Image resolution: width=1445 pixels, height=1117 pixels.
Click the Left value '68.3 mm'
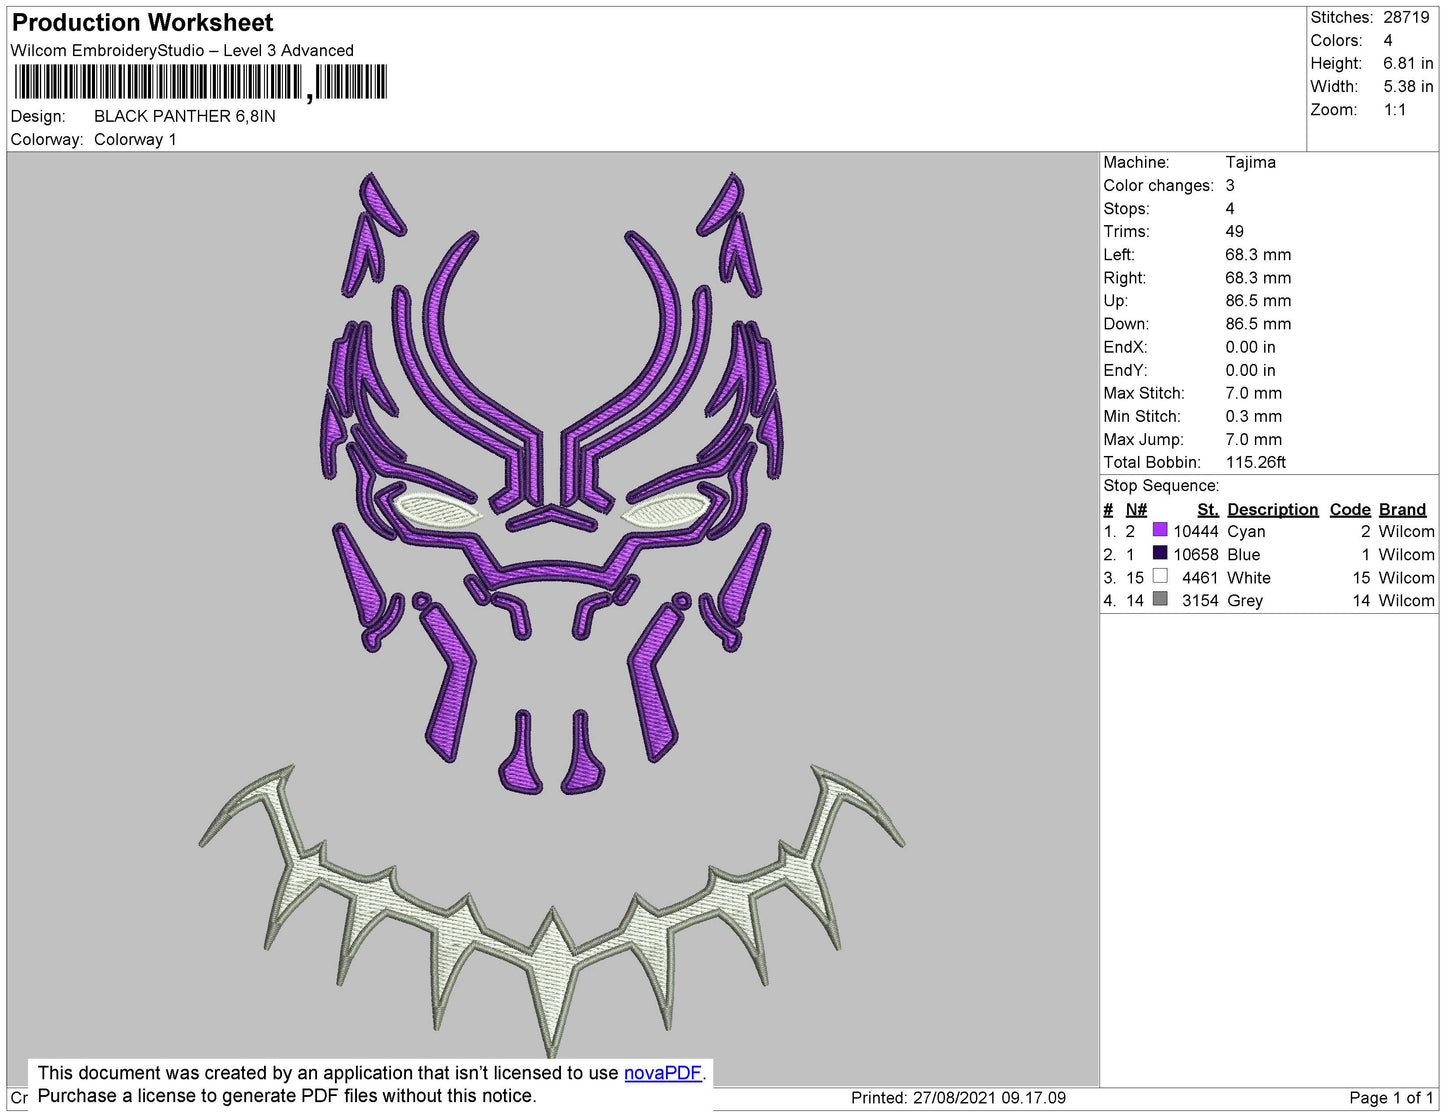(x=1258, y=254)
